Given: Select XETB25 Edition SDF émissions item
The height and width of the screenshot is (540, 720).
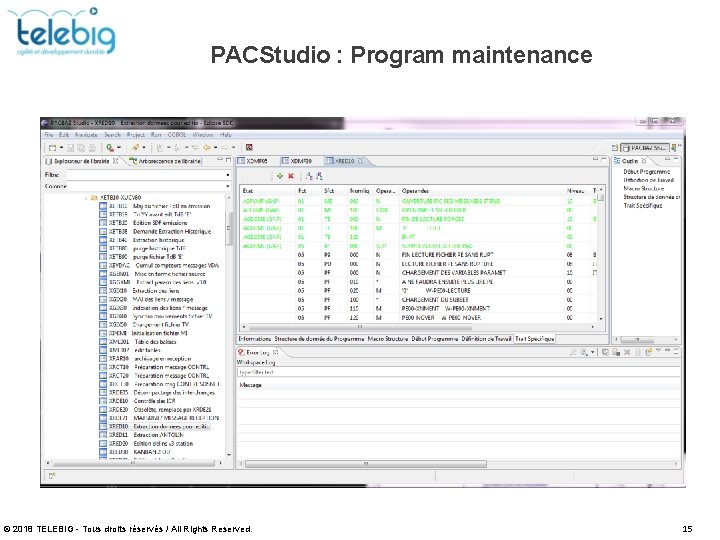Looking at the screenshot, I should coord(144,223).
